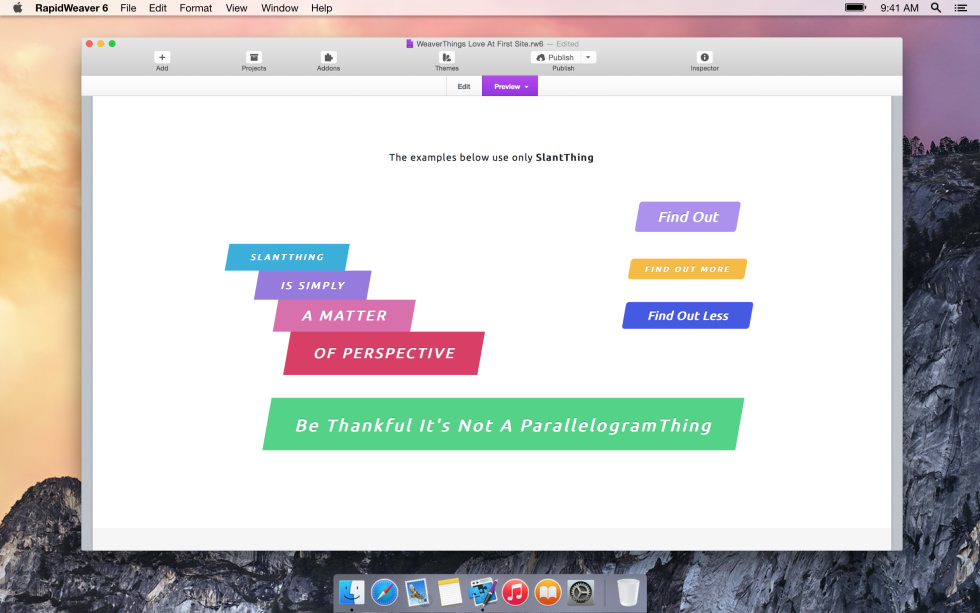Click the purple IS SIMPLY banner
Image resolution: width=980 pixels, height=613 pixels.
[x=312, y=285]
